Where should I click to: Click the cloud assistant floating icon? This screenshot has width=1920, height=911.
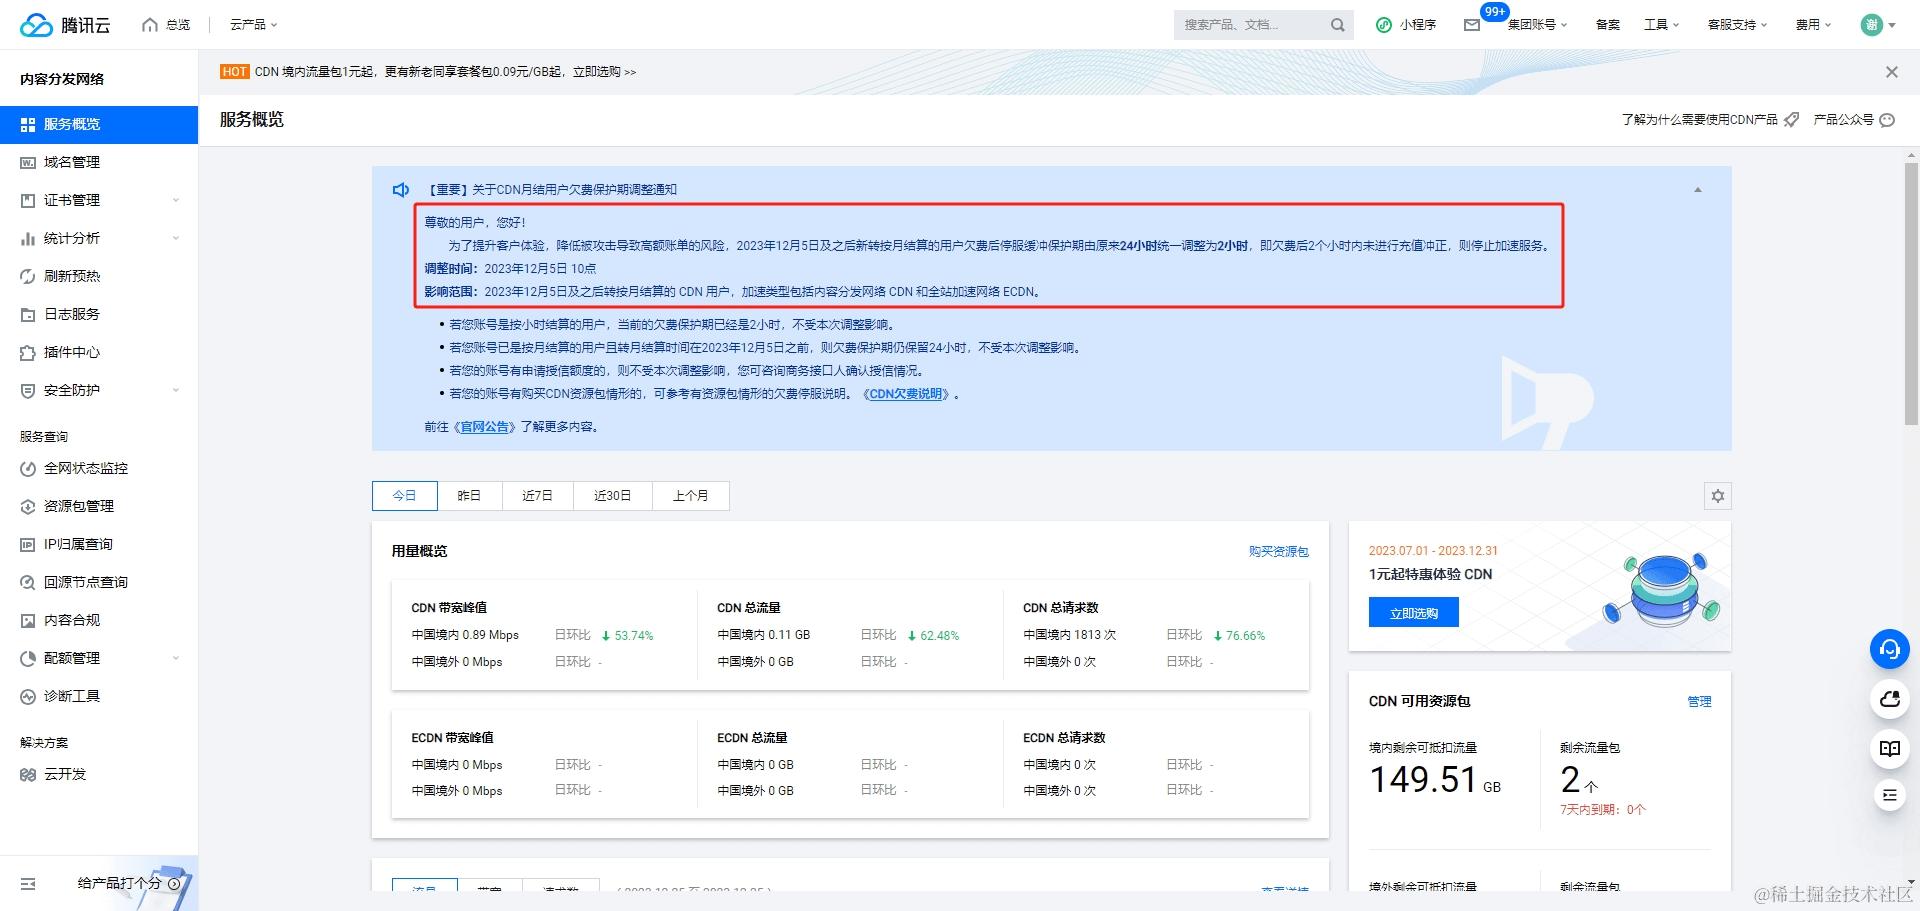[1890, 699]
